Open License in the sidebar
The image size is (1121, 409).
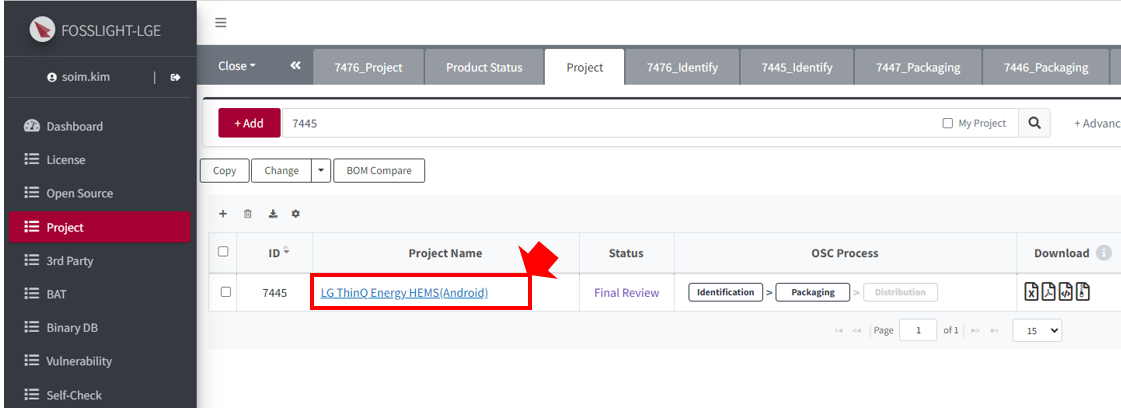click(x=99, y=160)
